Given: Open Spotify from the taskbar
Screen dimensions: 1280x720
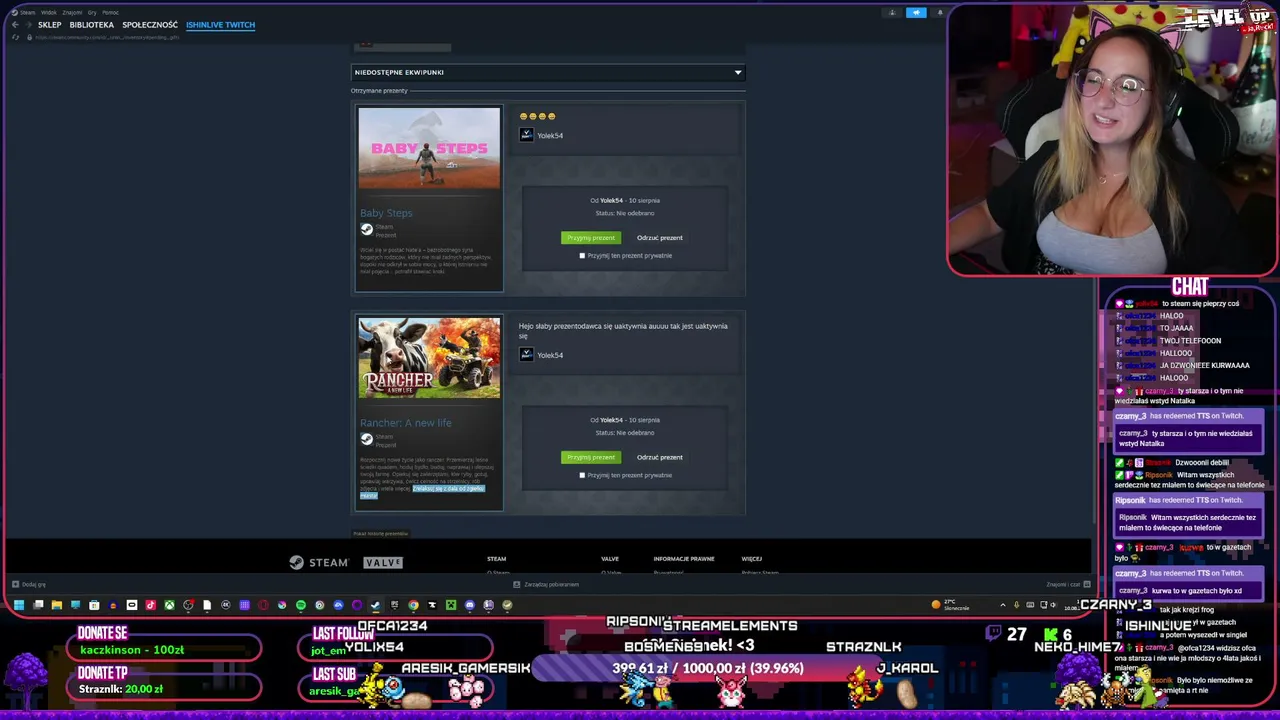Looking at the screenshot, I should (300, 605).
